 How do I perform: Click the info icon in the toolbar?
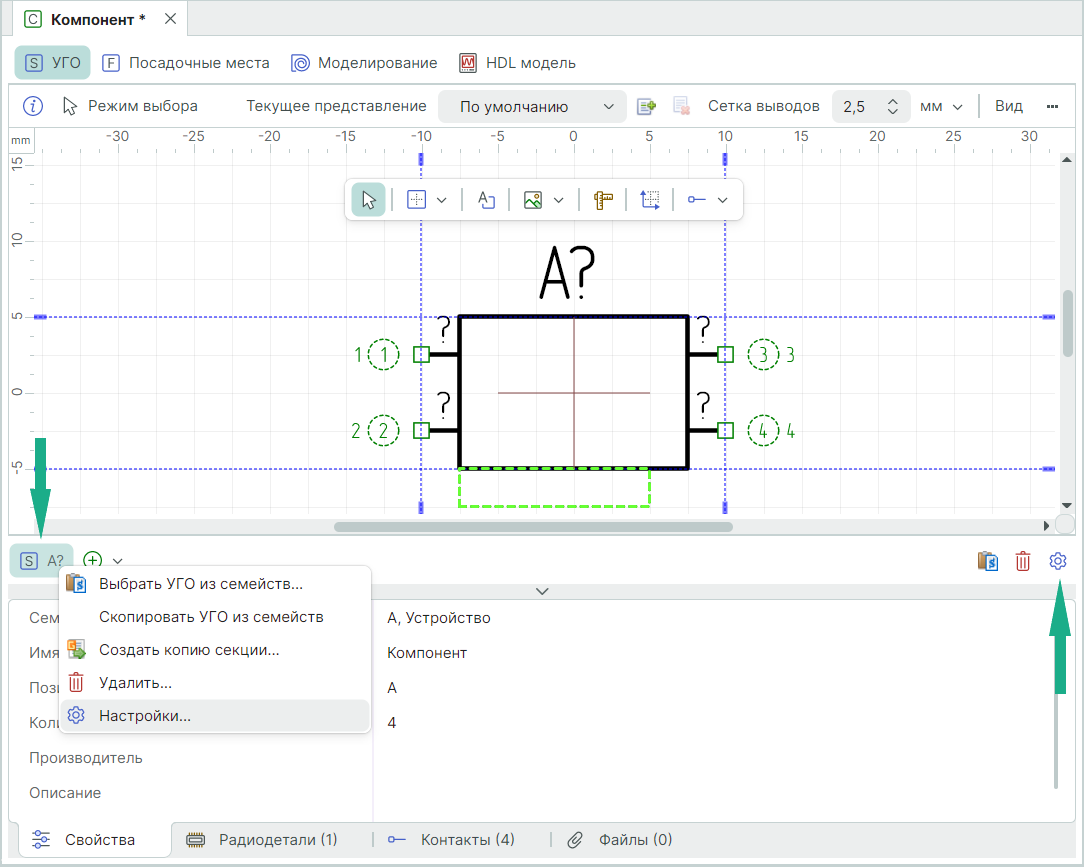tap(33, 106)
